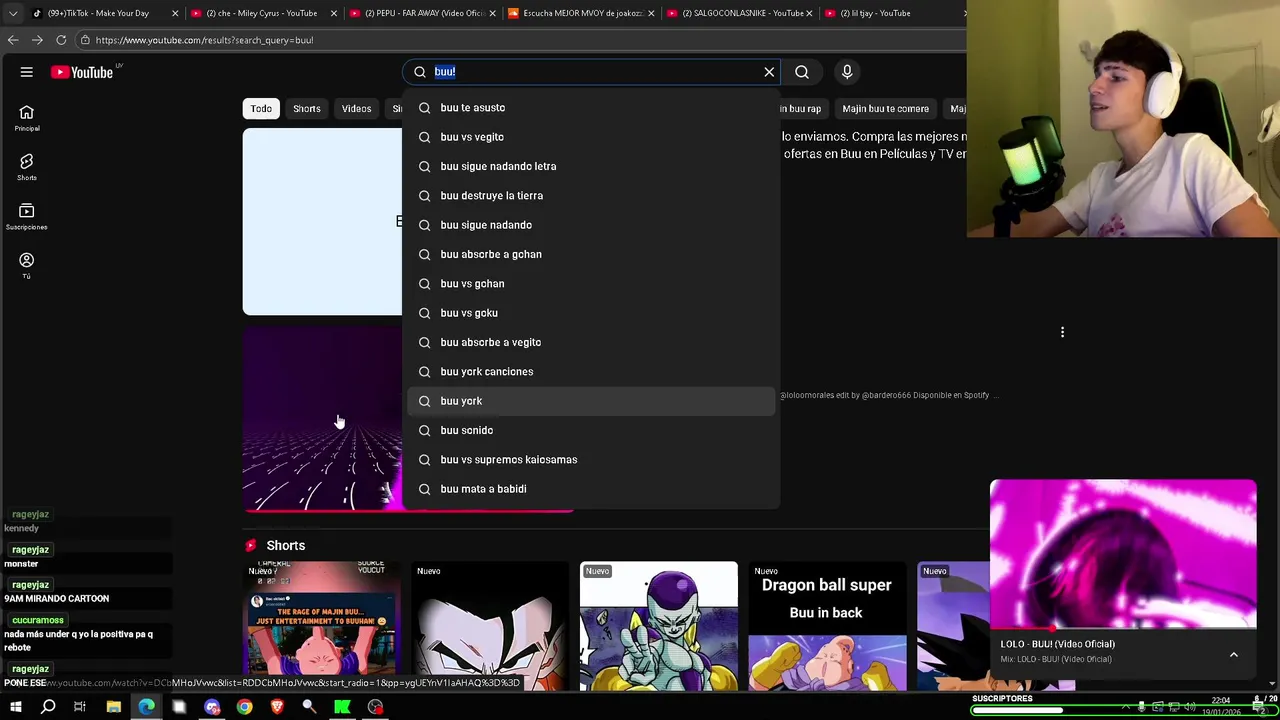Image resolution: width=1280 pixels, height=720 pixels.
Task: Open volume control in system tray
Action: pos(1191,707)
